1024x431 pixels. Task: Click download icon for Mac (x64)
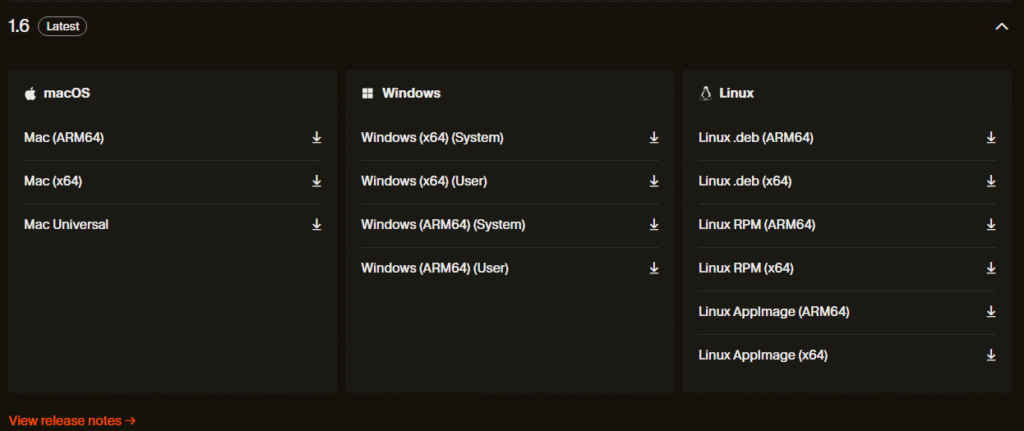coord(316,181)
